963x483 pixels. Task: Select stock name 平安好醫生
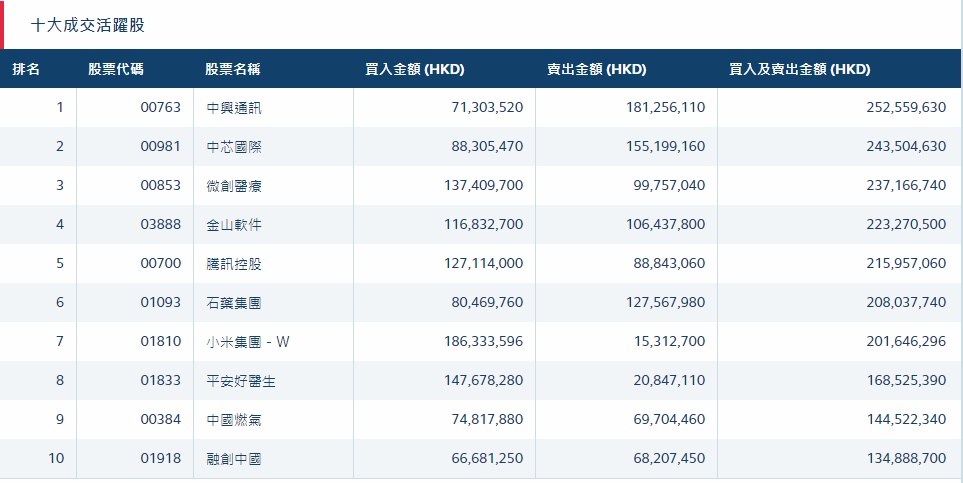point(241,381)
